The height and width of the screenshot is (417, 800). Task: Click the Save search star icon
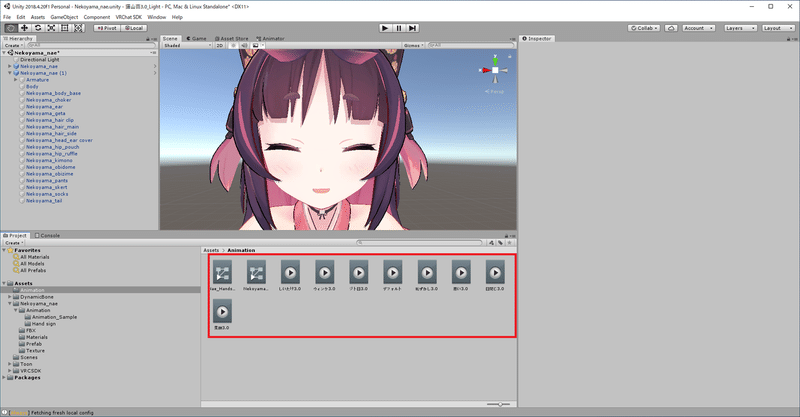coord(509,243)
